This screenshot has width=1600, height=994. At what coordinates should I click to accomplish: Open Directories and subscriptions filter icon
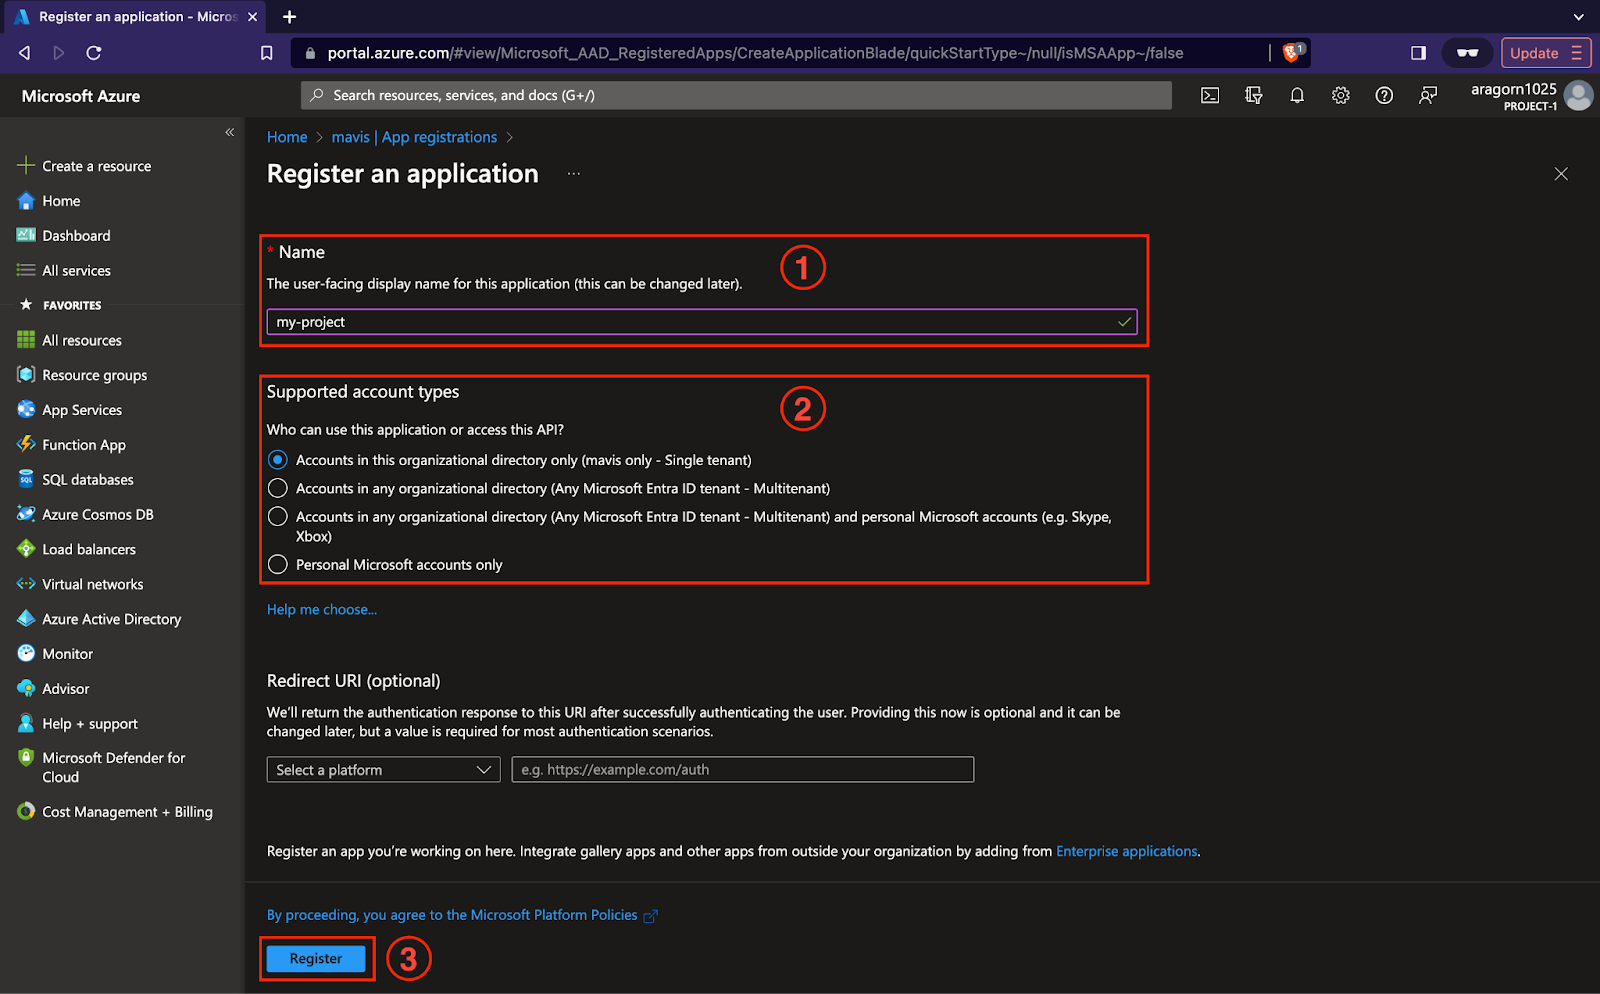1254,95
